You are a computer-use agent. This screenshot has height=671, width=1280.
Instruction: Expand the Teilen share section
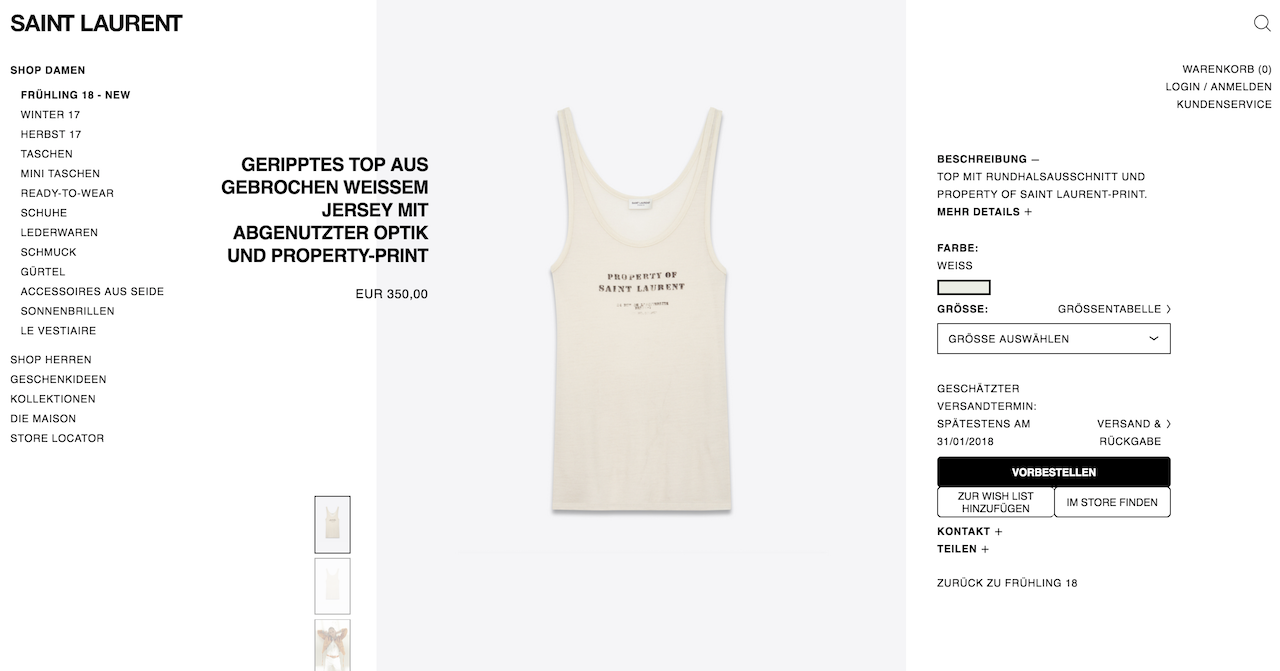[x=963, y=549]
